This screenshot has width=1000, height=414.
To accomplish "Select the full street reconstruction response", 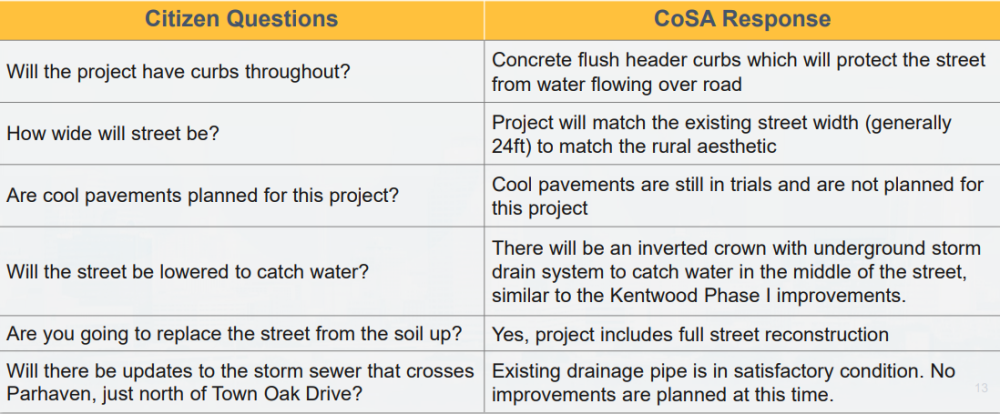I will [690, 334].
